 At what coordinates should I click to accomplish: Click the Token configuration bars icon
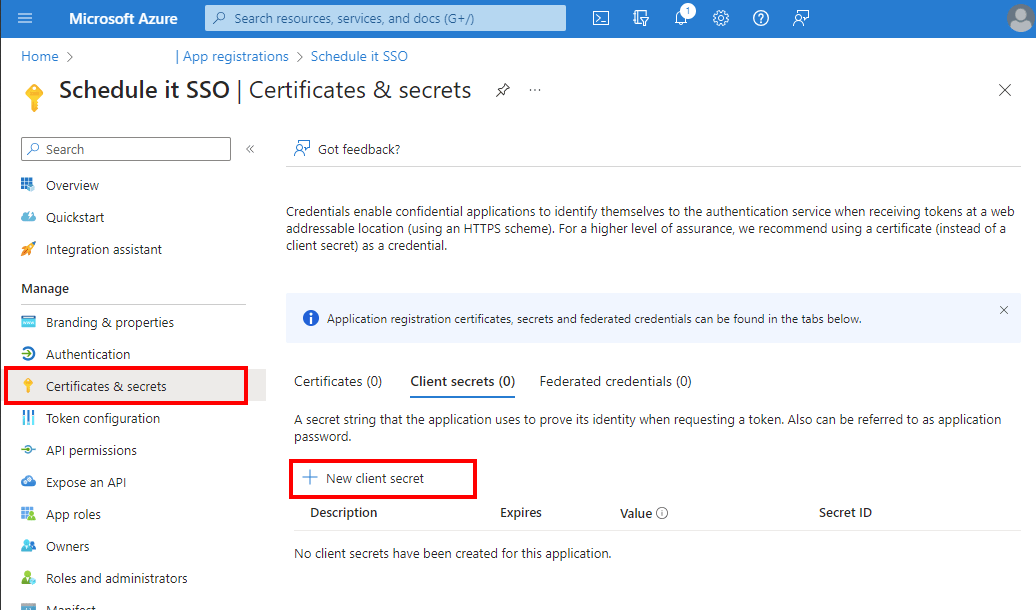point(28,418)
